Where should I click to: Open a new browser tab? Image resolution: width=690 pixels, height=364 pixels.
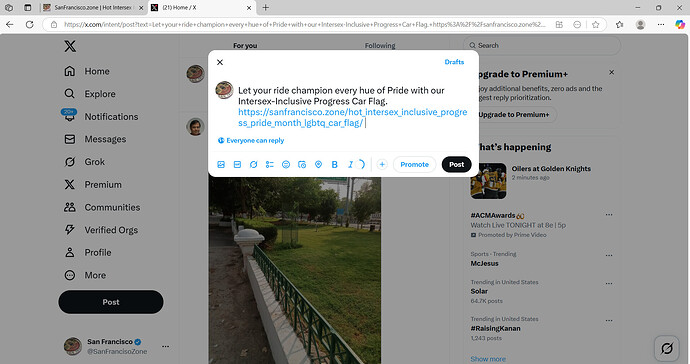click(x=265, y=7)
